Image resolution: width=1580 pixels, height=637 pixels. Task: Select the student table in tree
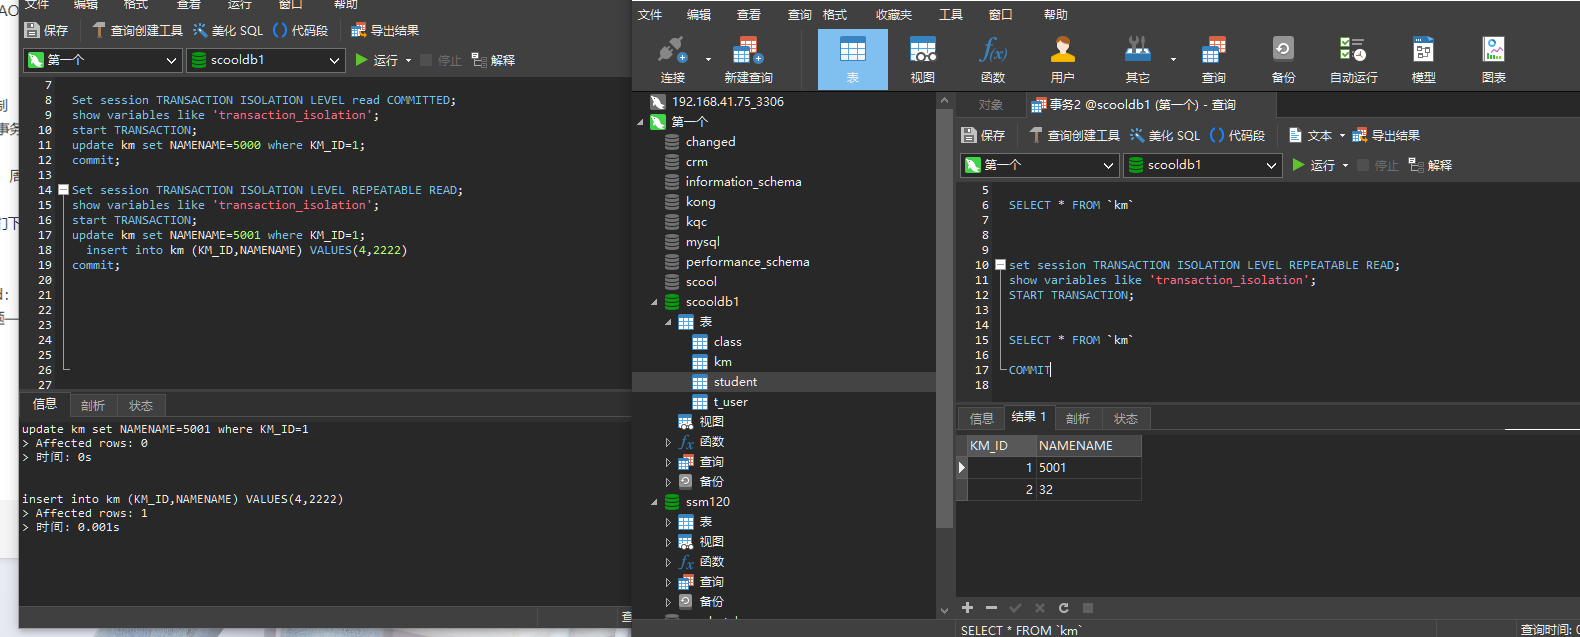pyautogui.click(x=735, y=382)
